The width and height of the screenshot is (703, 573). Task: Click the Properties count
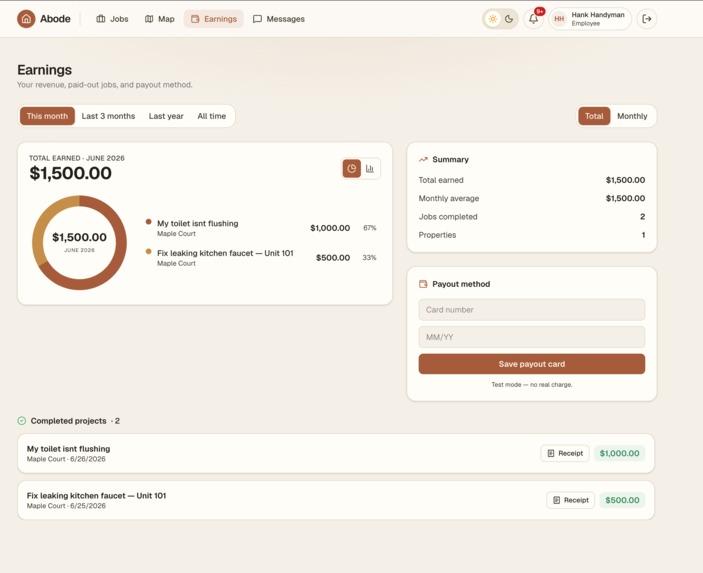click(x=643, y=235)
